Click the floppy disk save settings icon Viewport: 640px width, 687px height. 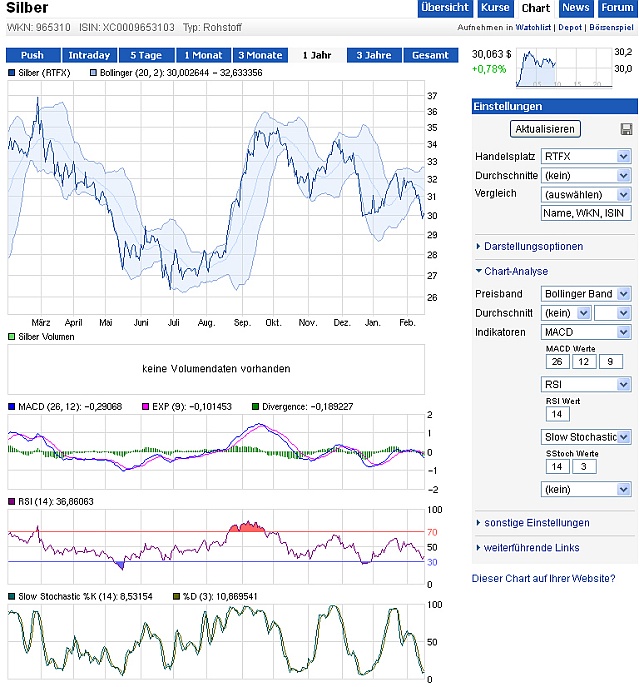tap(626, 129)
